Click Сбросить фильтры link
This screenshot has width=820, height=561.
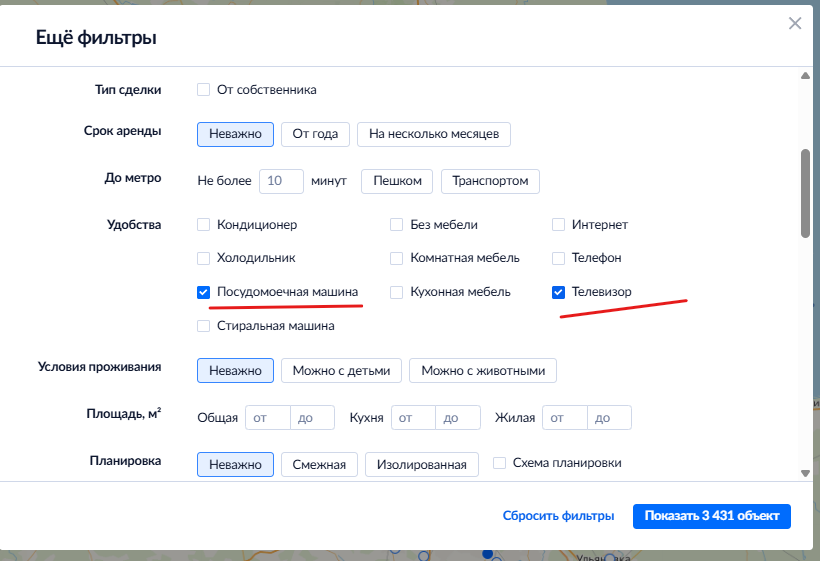click(558, 516)
